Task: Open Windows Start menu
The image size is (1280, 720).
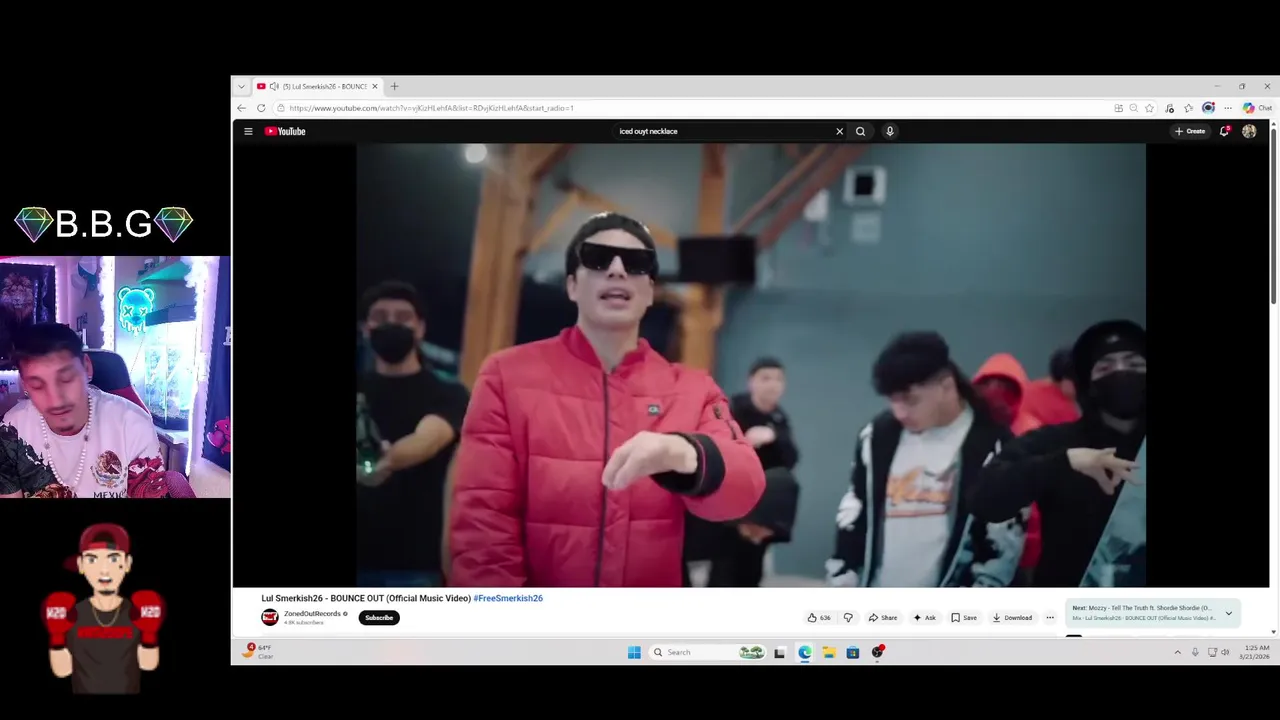Action: coord(634,652)
